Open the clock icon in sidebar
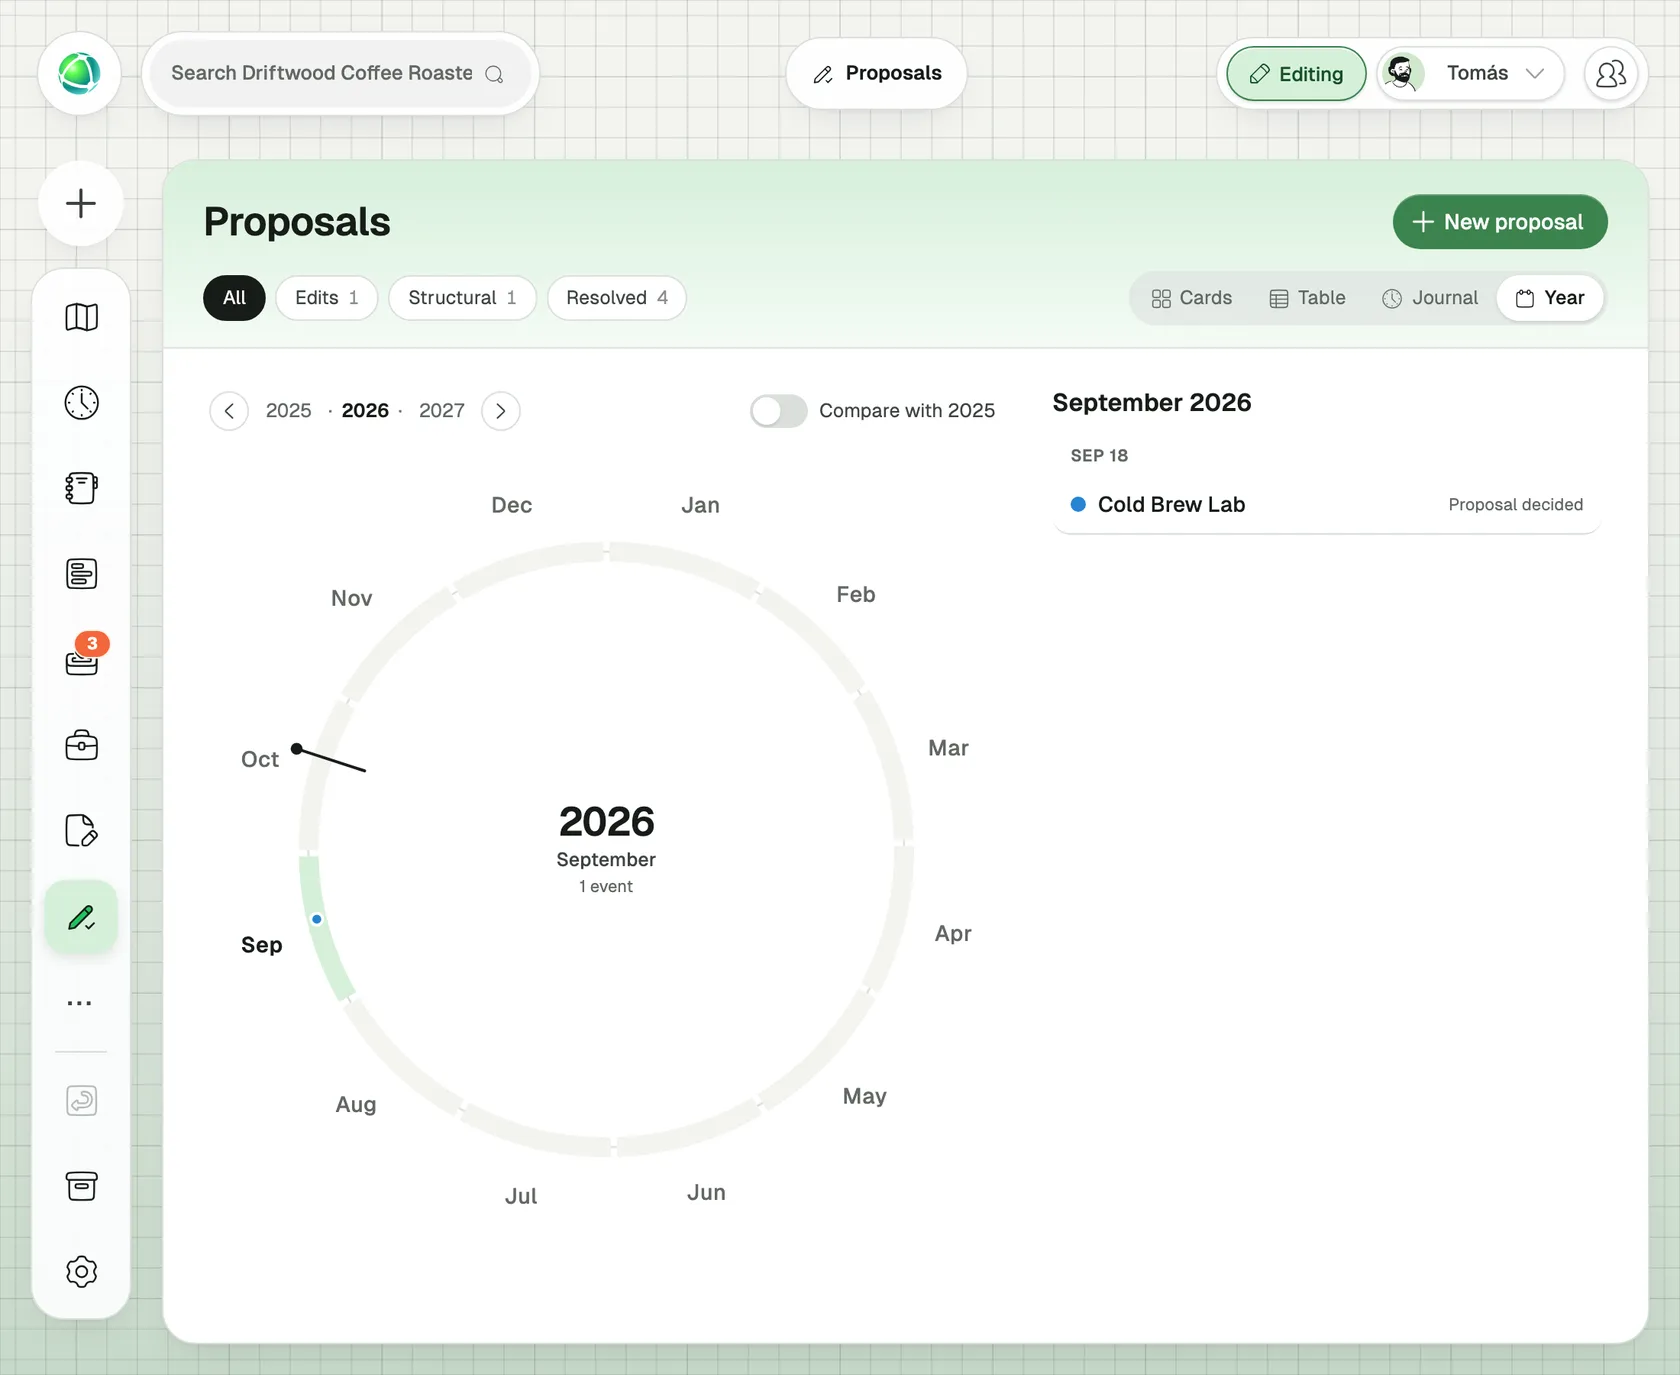This screenshot has height=1375, width=1680. coord(81,403)
